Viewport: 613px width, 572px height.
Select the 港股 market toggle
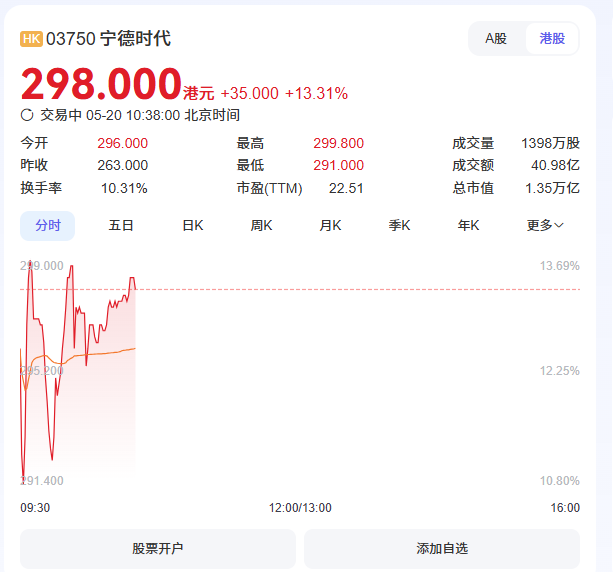click(x=552, y=39)
